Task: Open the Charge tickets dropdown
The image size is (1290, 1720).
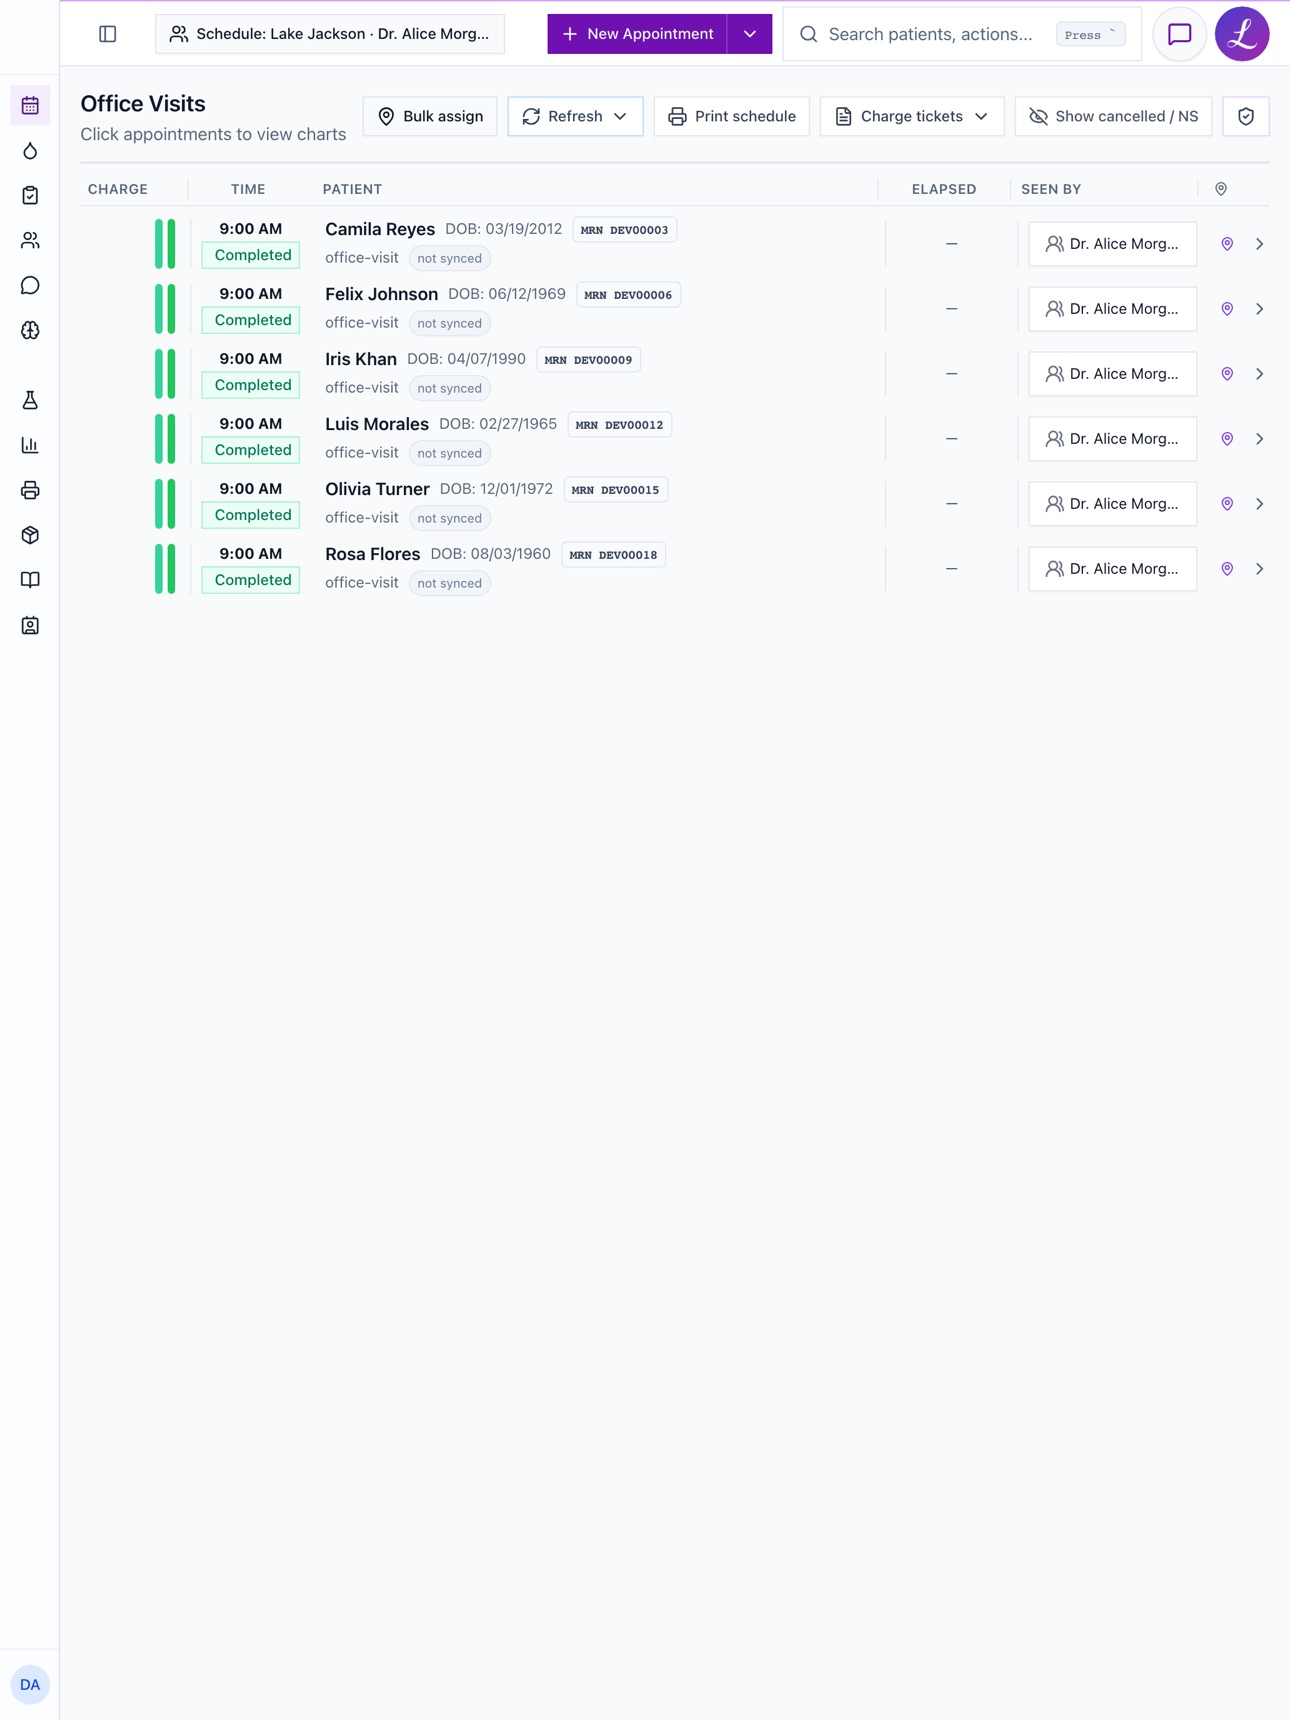Action: [911, 116]
